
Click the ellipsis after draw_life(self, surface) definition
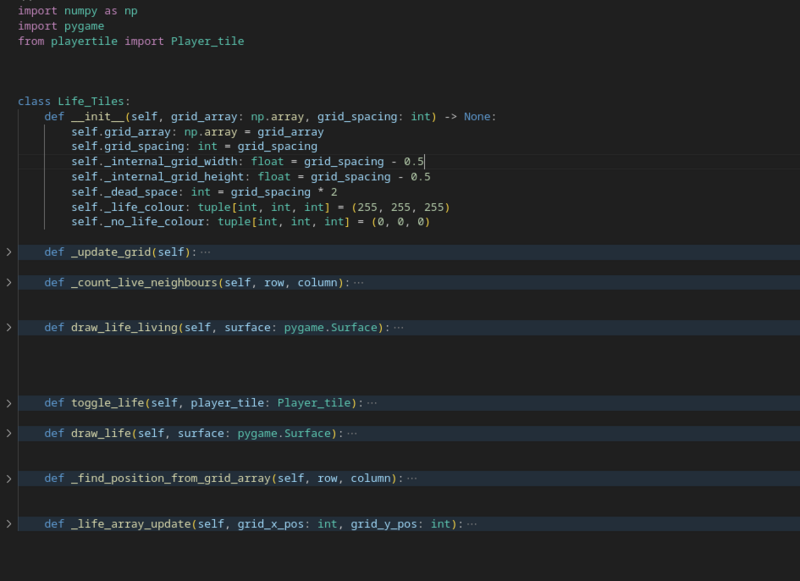(x=352, y=434)
